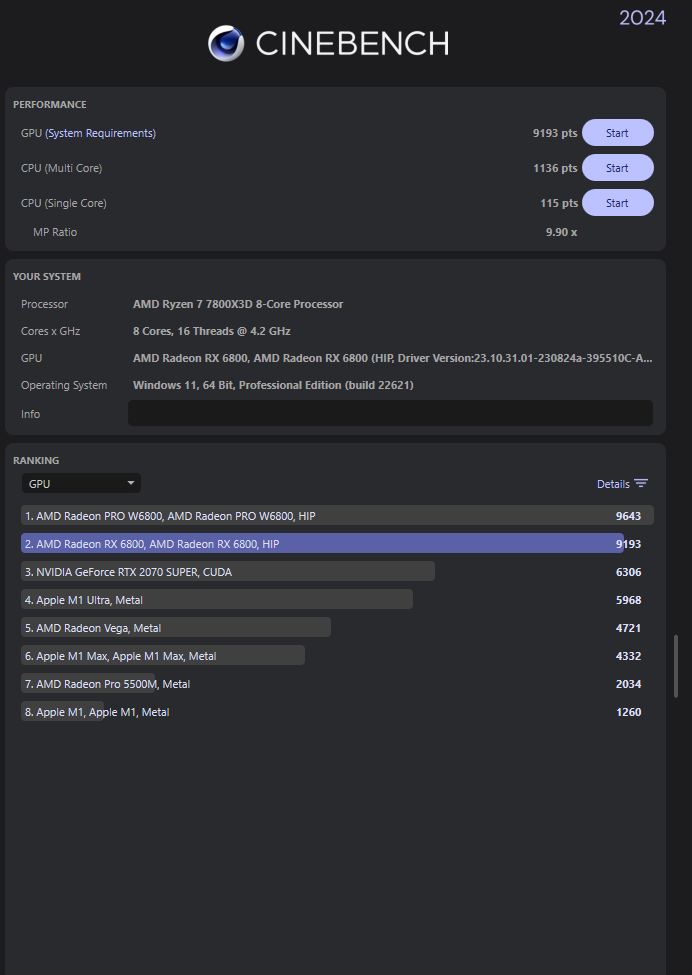Click the AMD Ryzen 7 7800X3D processor text
692x975 pixels.
coord(238,304)
